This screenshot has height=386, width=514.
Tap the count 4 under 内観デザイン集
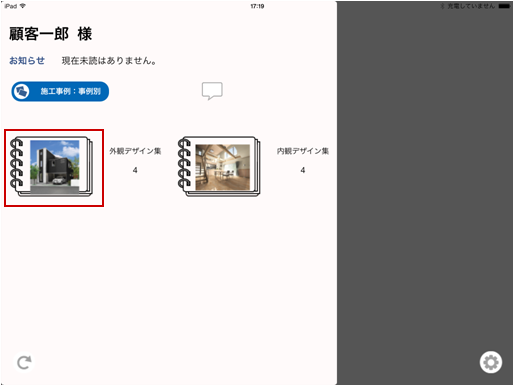pyautogui.click(x=303, y=170)
